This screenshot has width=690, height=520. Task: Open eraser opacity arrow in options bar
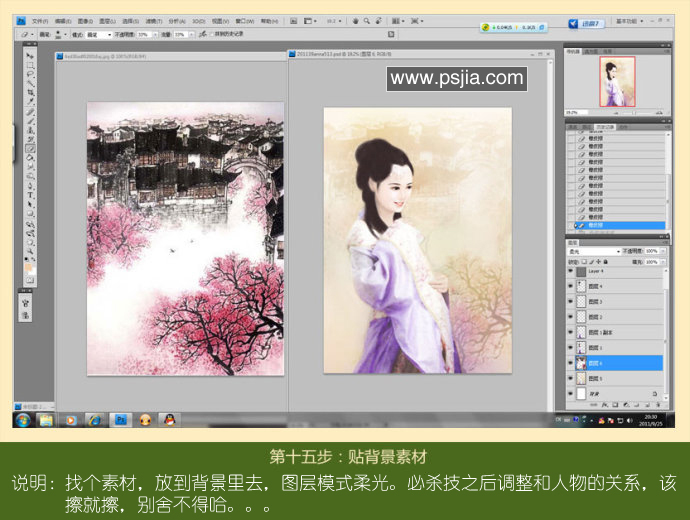pyautogui.click(x=155, y=34)
